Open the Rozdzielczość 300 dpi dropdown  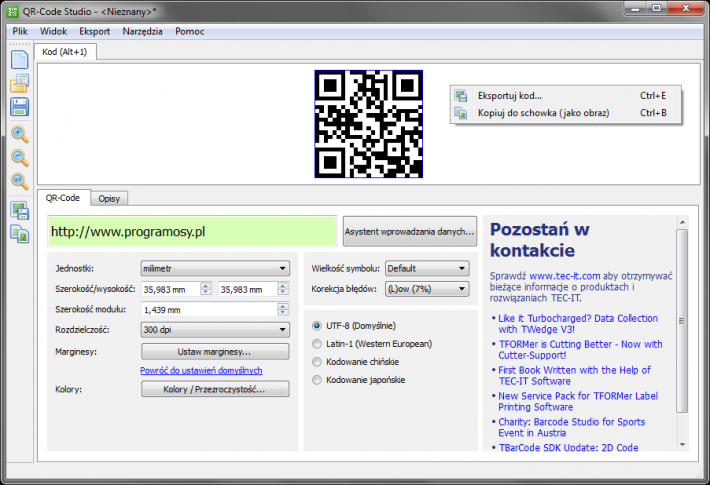pyautogui.click(x=215, y=330)
